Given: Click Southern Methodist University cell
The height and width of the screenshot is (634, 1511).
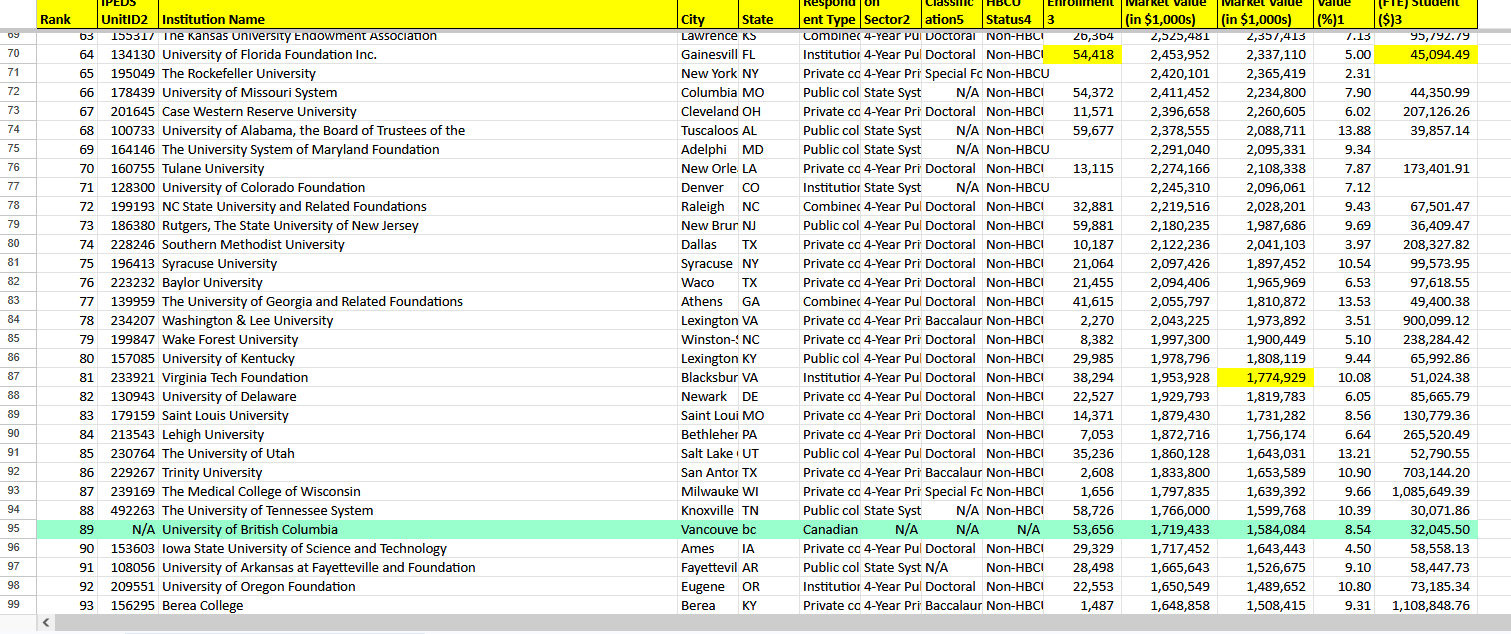Looking at the screenshot, I should [417, 244].
